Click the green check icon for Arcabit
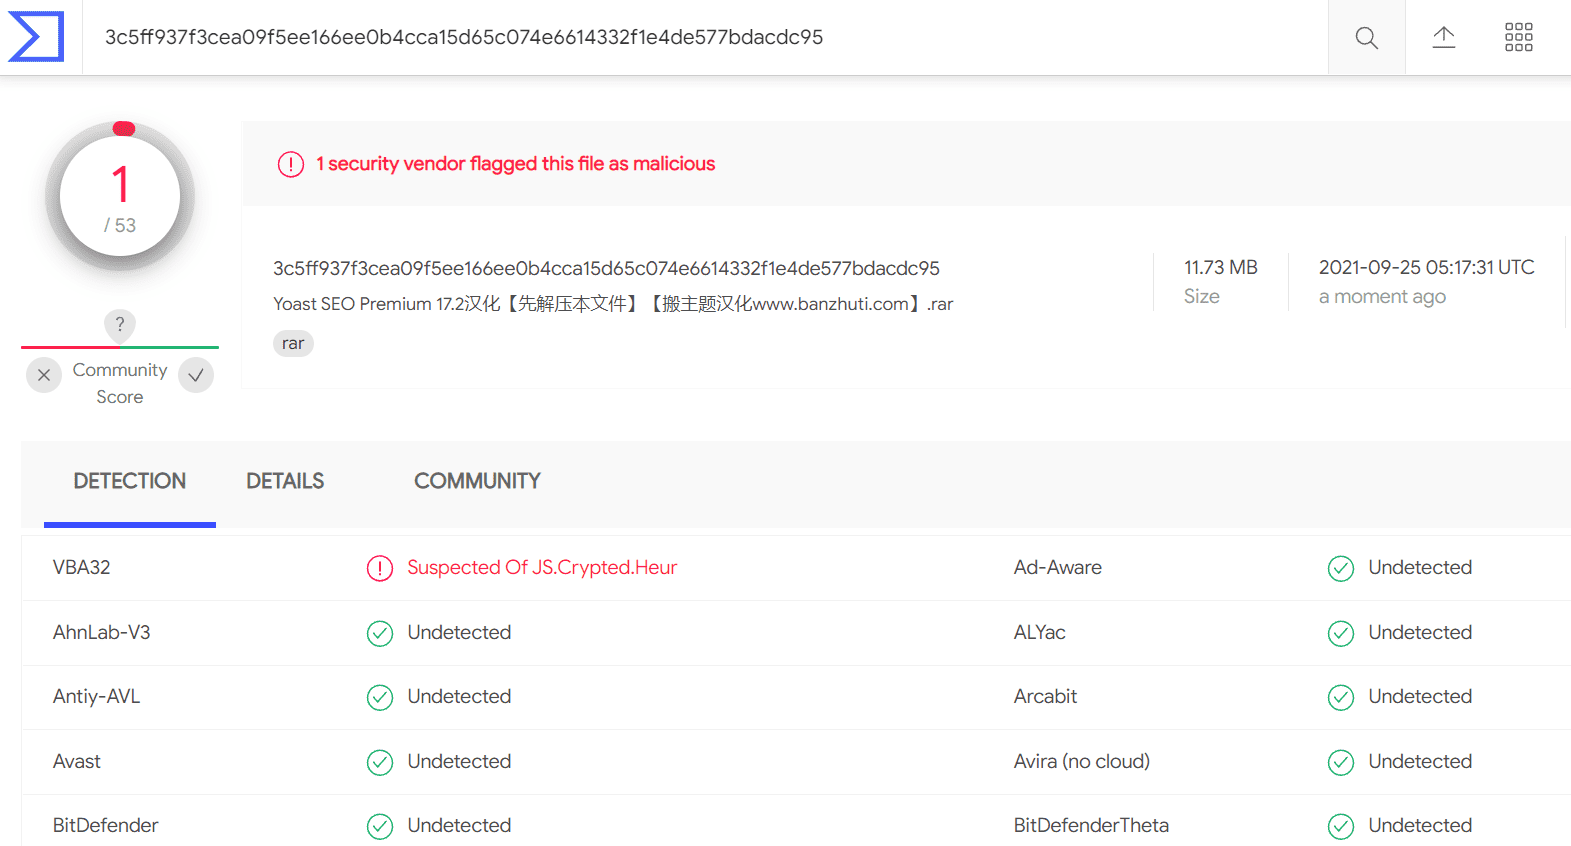 (x=1340, y=697)
